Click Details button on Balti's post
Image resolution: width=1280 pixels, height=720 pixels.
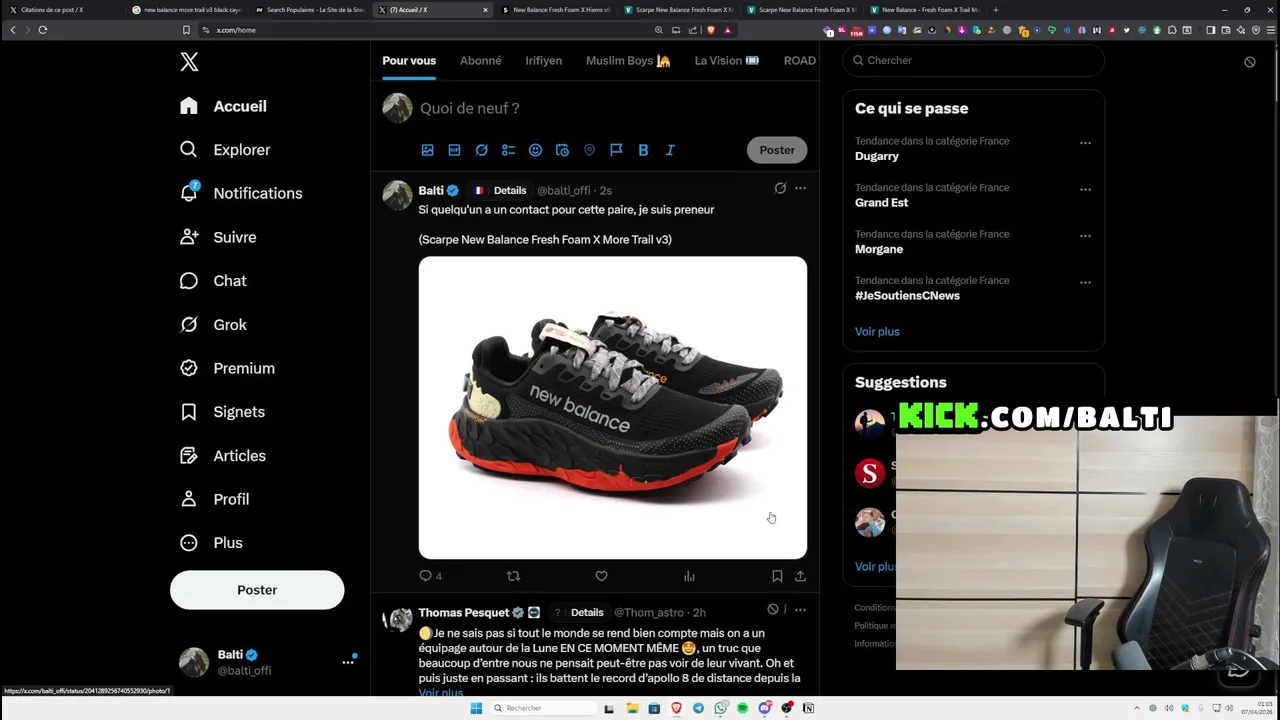click(510, 190)
